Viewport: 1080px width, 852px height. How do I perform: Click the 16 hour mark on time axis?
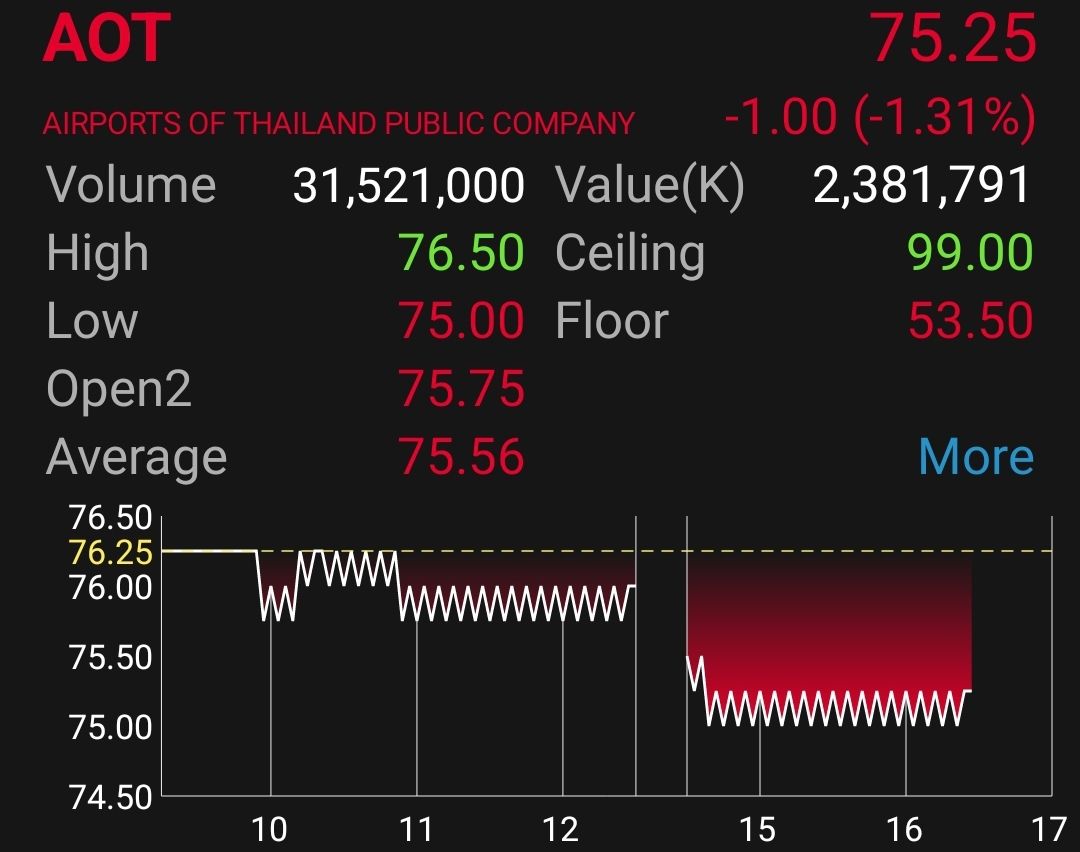[904, 829]
